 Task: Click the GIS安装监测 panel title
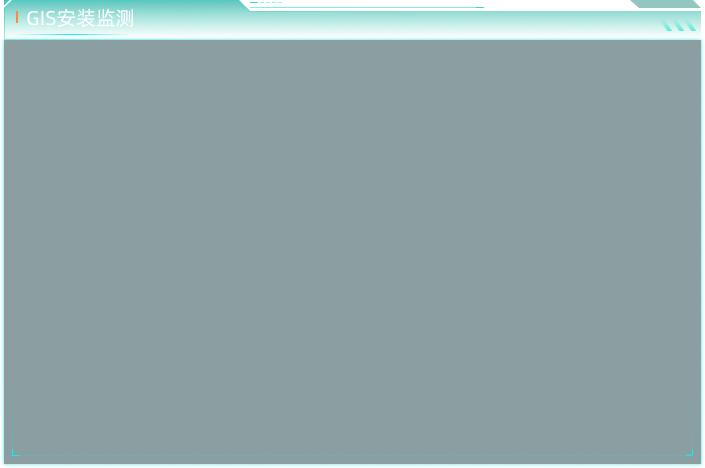(x=80, y=19)
